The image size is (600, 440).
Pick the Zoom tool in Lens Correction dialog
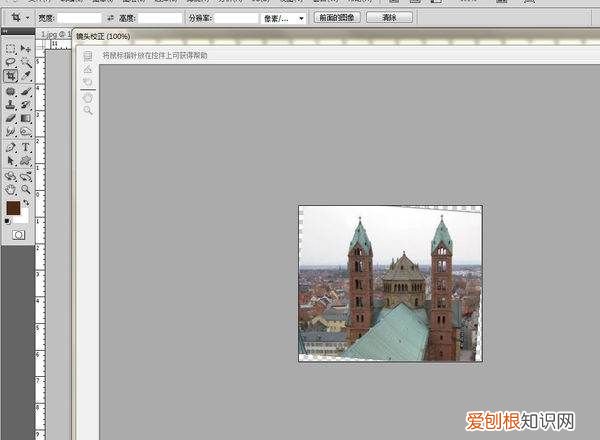[88, 110]
